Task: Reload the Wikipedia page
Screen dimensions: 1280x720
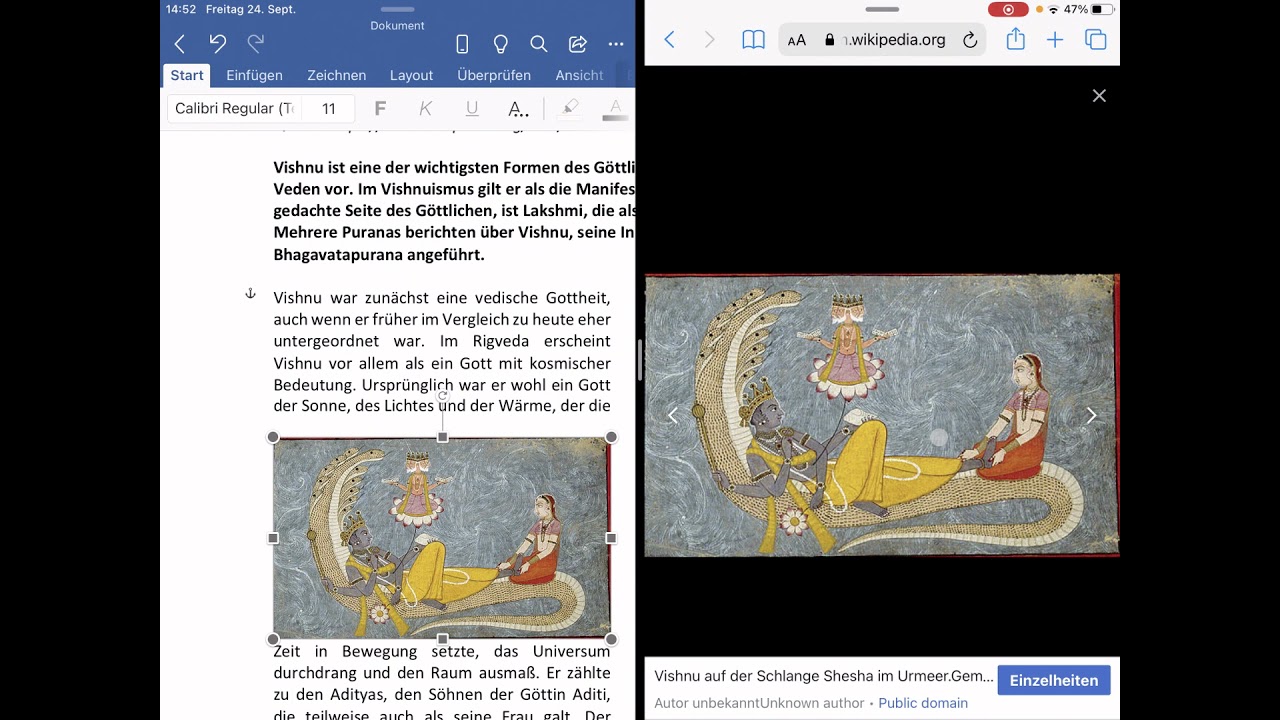Action: click(970, 40)
